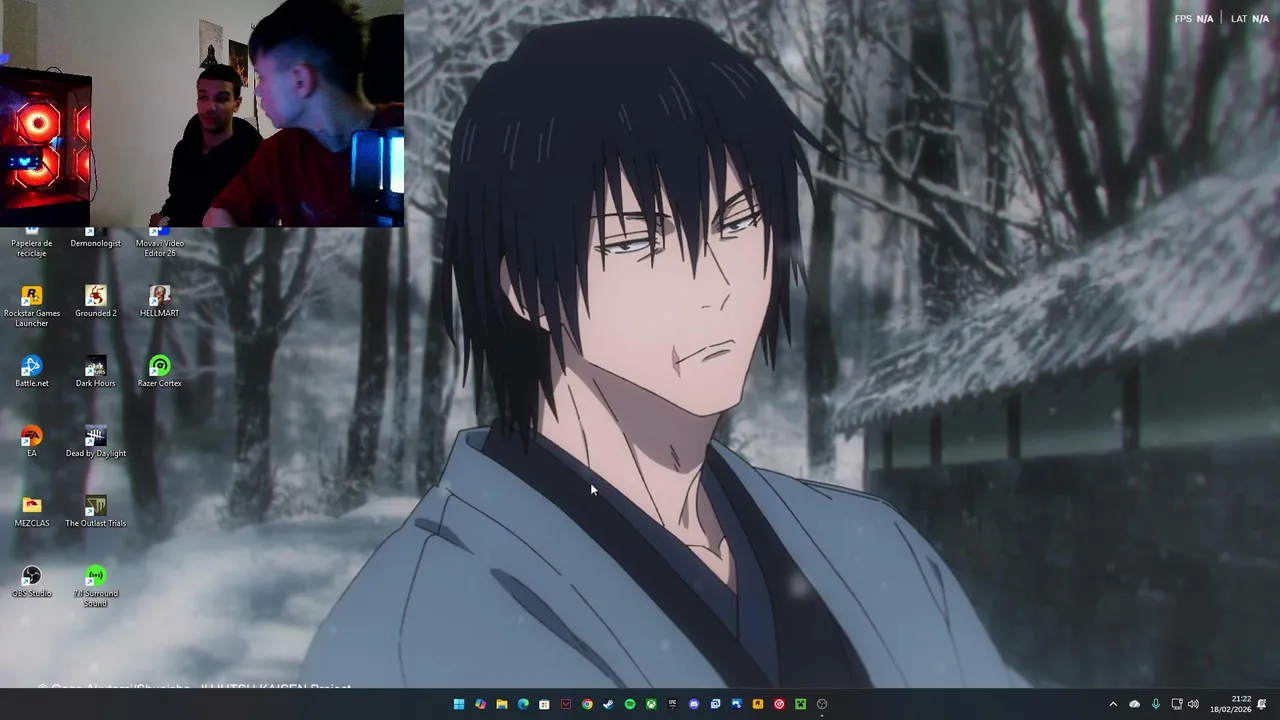Open the Rockstar Games Launcher desktop shortcut
The height and width of the screenshot is (720, 1280).
(32, 305)
